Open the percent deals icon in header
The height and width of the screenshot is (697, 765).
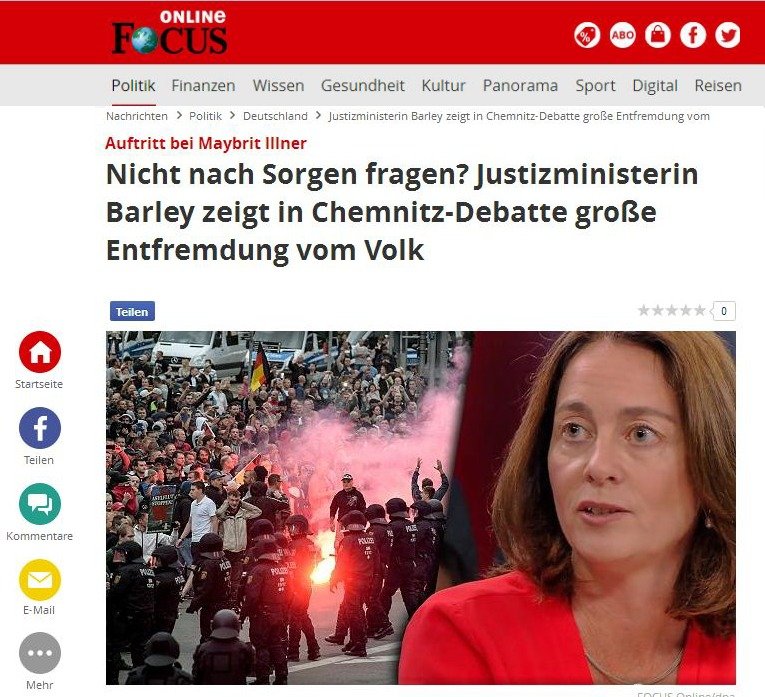click(x=587, y=35)
